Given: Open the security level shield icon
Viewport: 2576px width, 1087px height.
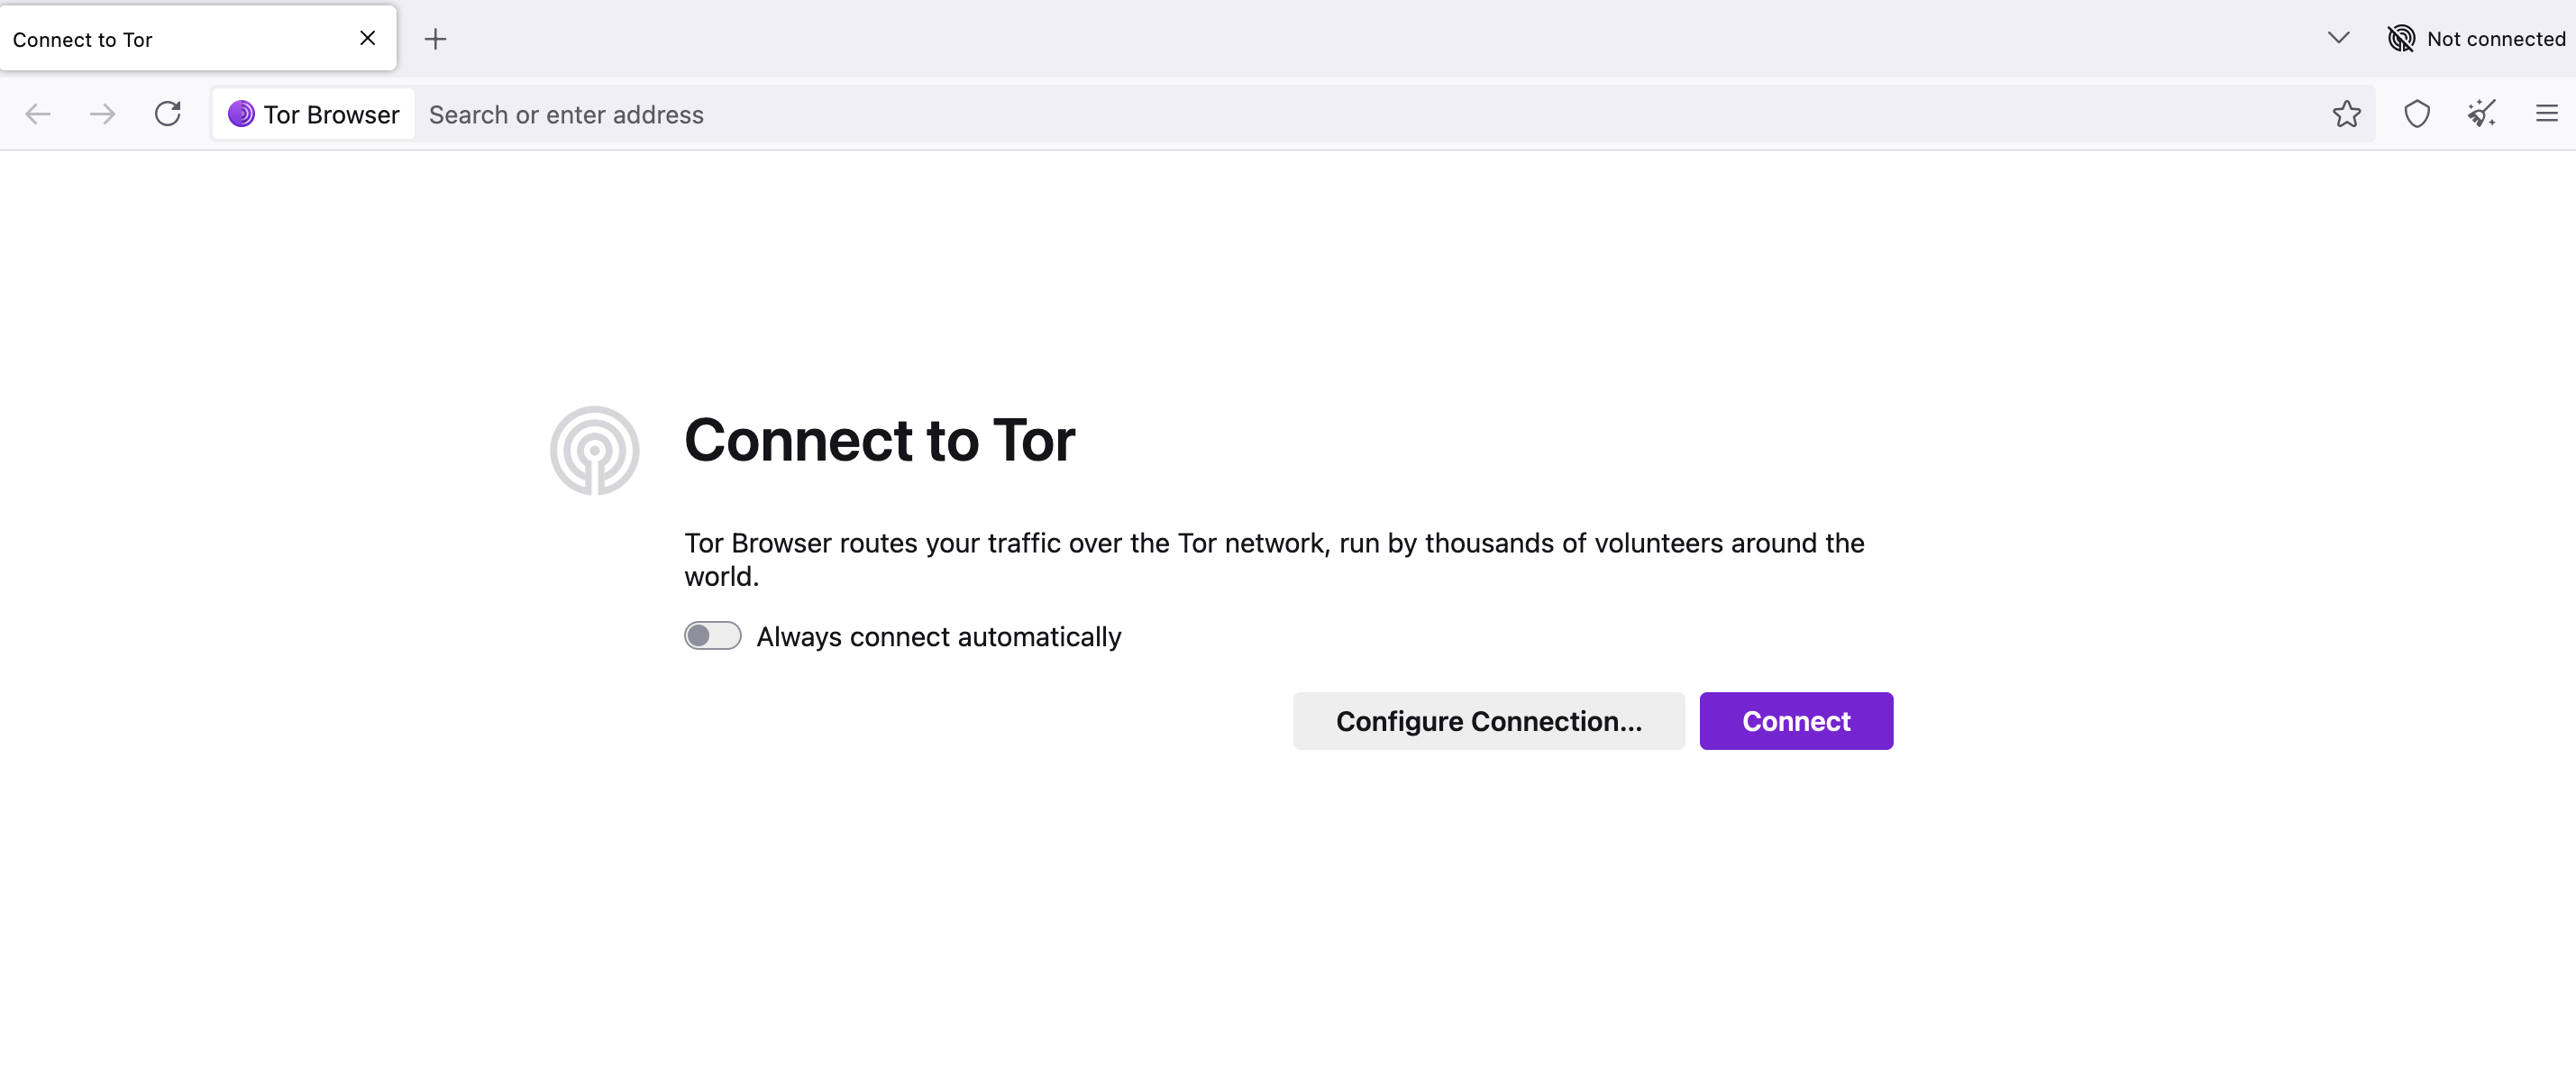Looking at the screenshot, I should tap(2417, 114).
